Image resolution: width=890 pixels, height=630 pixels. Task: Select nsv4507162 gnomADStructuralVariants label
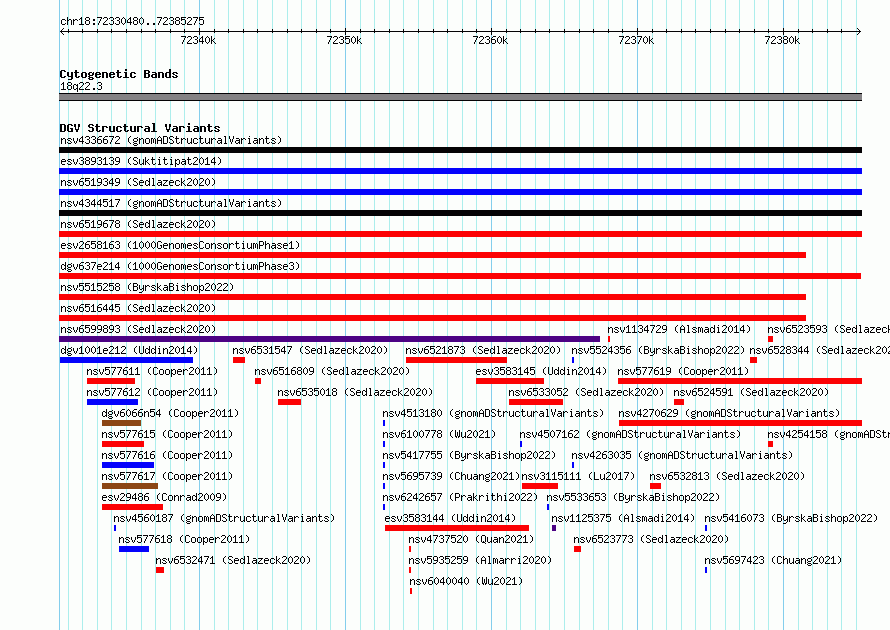click(630, 434)
